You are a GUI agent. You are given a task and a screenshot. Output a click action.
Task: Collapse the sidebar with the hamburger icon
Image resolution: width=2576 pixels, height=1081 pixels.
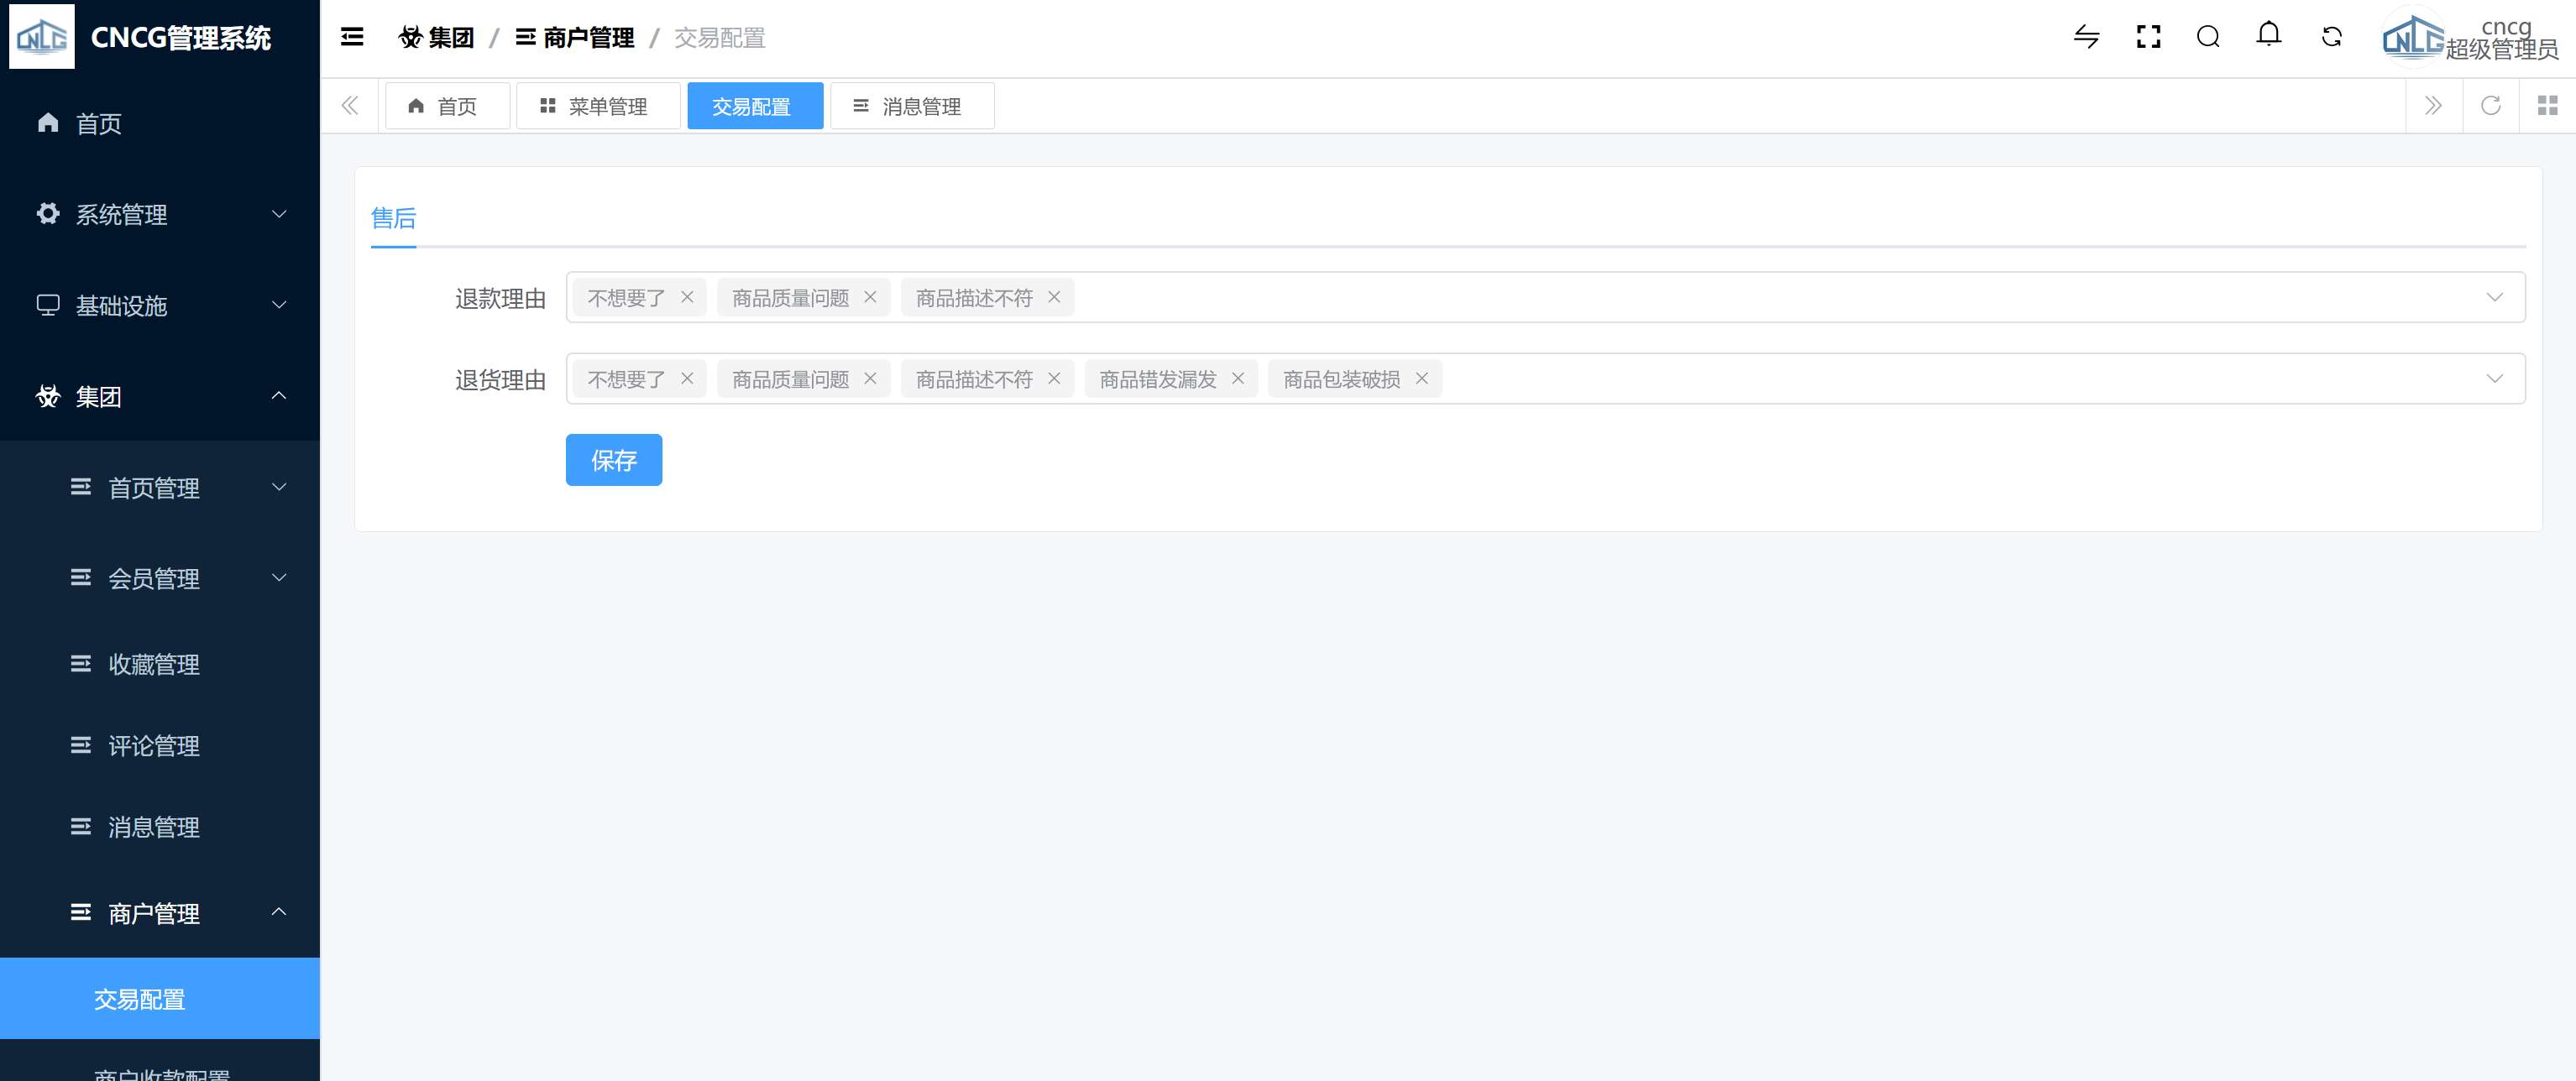(x=352, y=38)
